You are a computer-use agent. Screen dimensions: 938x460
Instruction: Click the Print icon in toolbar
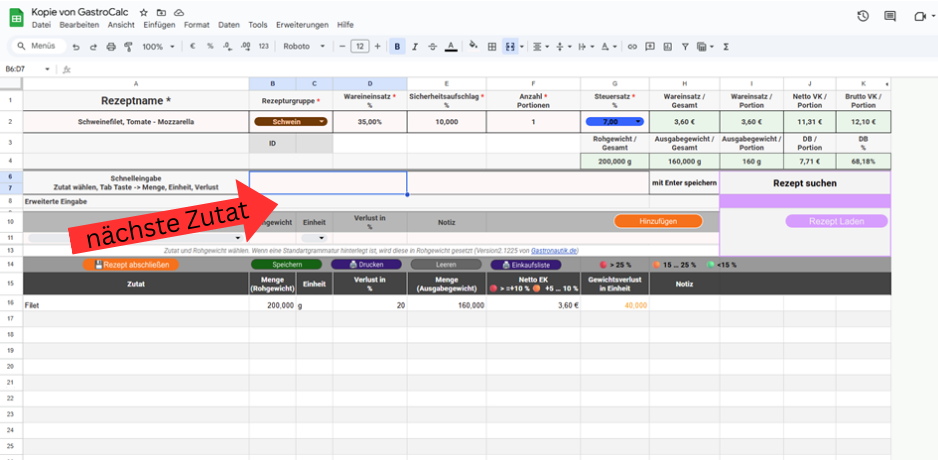[111, 47]
